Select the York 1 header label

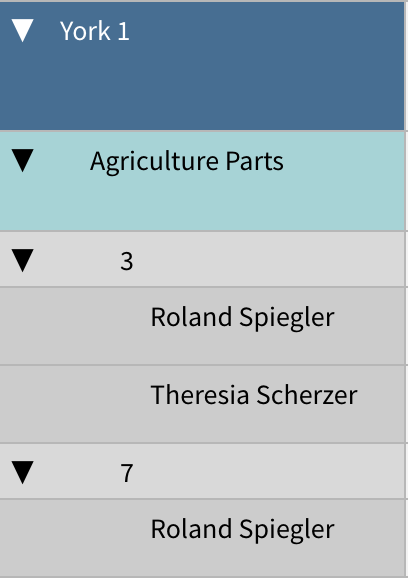95,31
